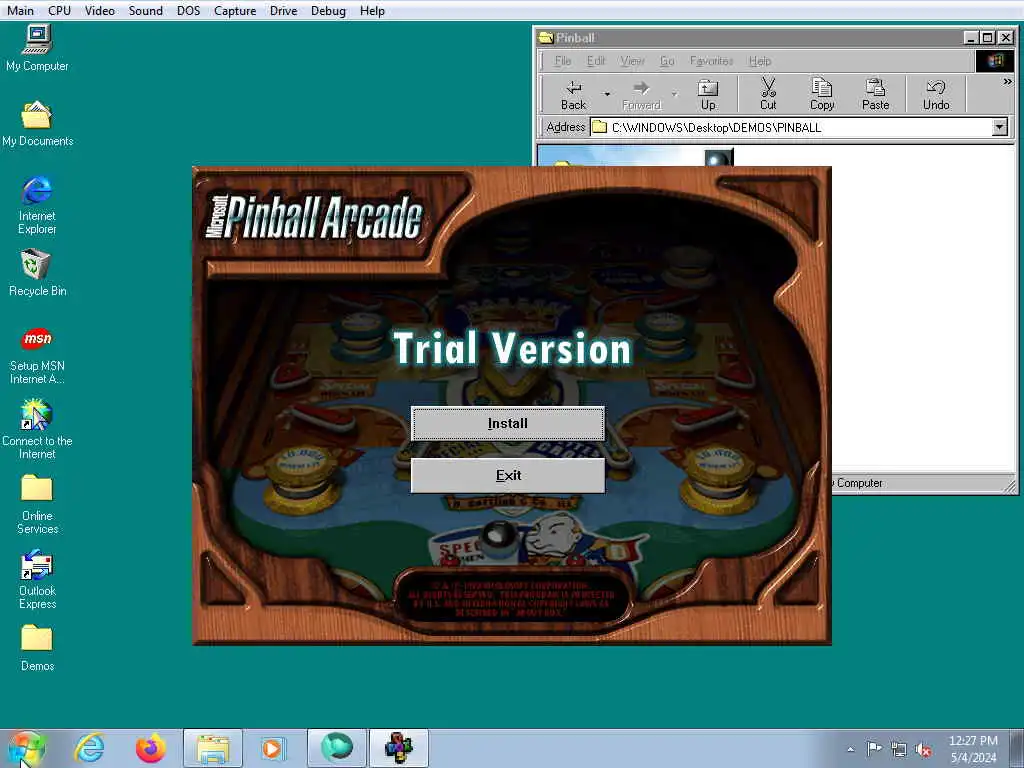This screenshot has height=768, width=1024.
Task: Open the Demos folder icon
Action: (37, 648)
